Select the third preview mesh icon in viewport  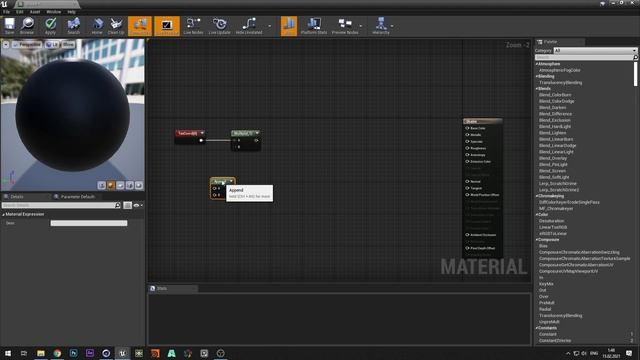tap(120, 185)
